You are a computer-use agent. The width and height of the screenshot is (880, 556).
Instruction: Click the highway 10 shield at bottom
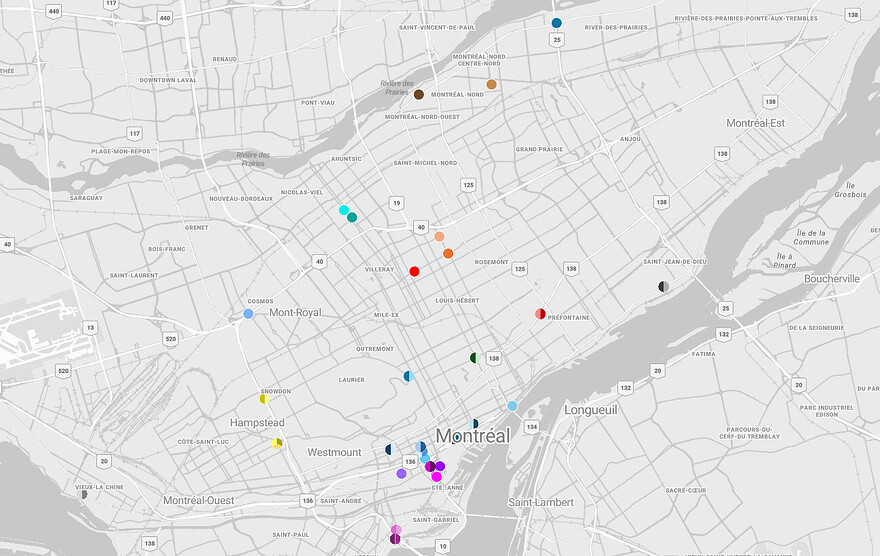click(x=443, y=545)
